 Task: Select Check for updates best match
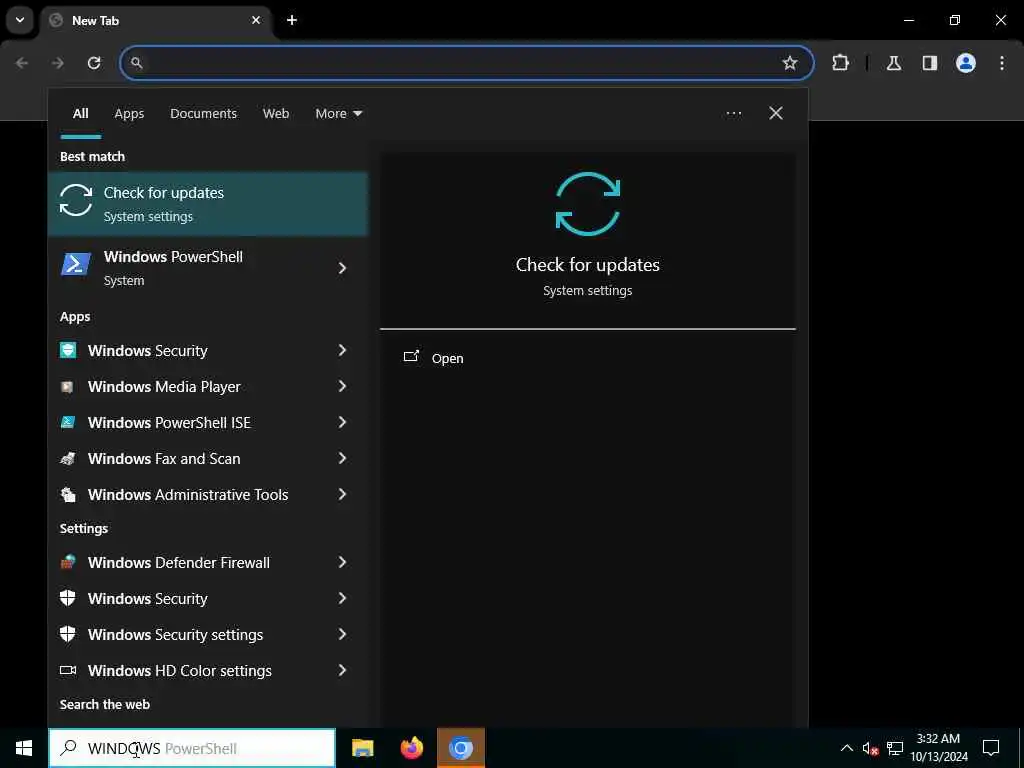click(208, 204)
